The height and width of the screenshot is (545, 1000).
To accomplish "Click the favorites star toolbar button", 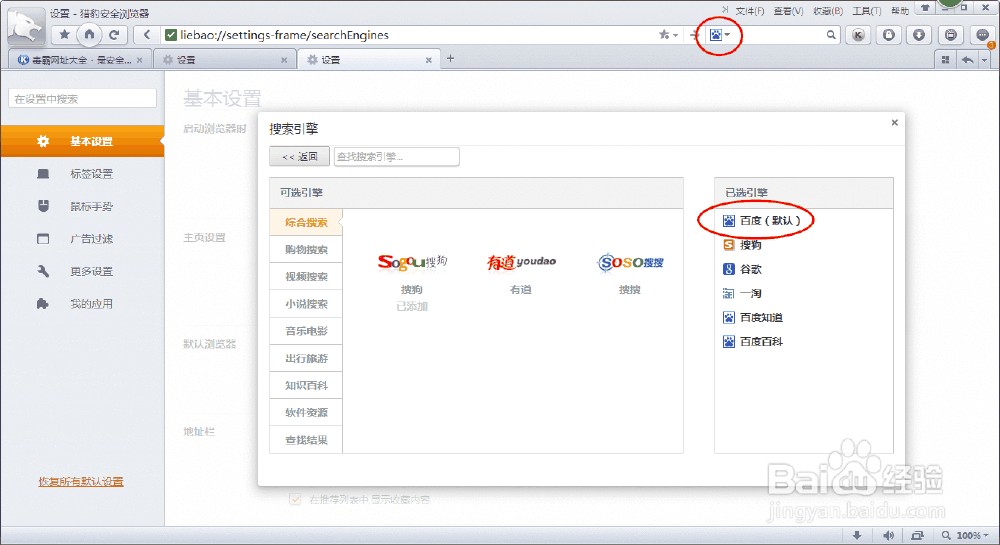I will (x=64, y=34).
